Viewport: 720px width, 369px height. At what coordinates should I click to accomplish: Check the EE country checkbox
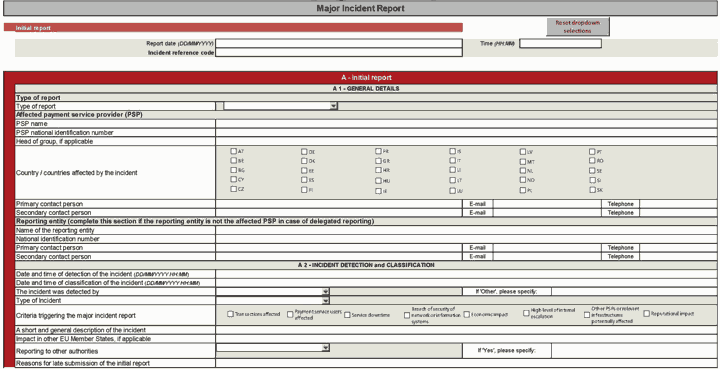(304, 170)
